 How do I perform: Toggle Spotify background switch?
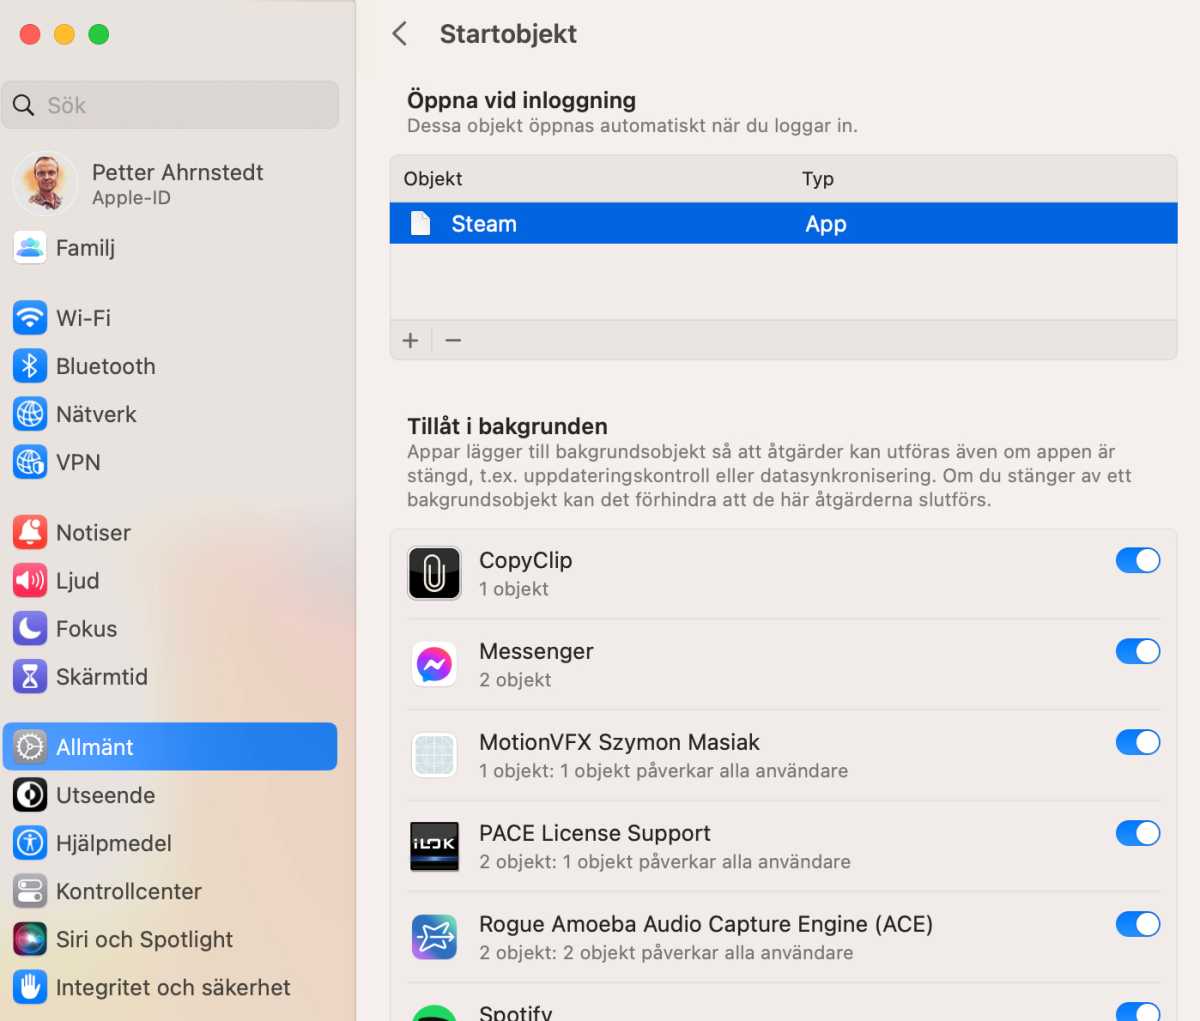pyautogui.click(x=1138, y=1011)
